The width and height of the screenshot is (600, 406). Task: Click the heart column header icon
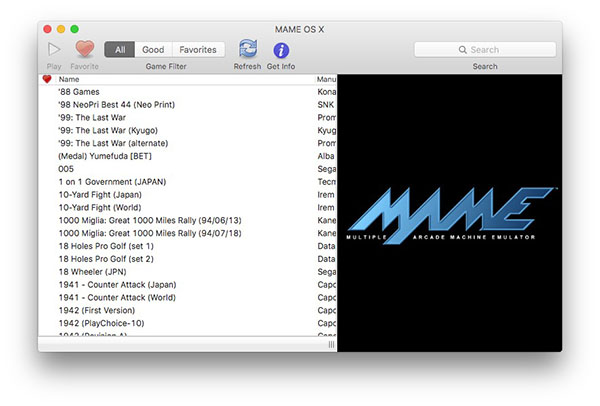(47, 79)
